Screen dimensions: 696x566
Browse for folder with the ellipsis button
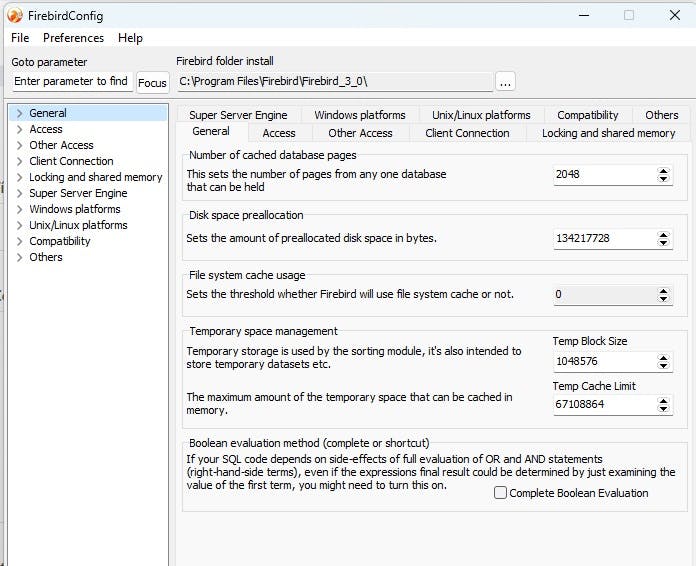tap(505, 82)
